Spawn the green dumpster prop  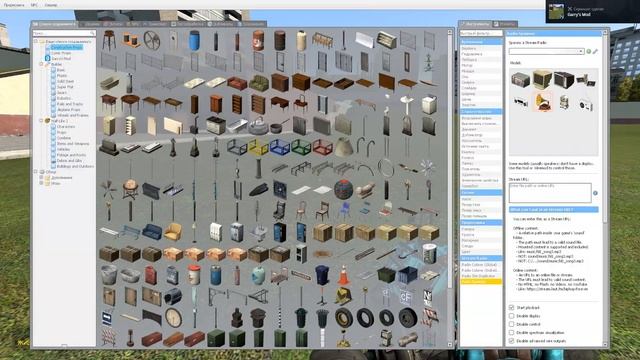[386, 275]
